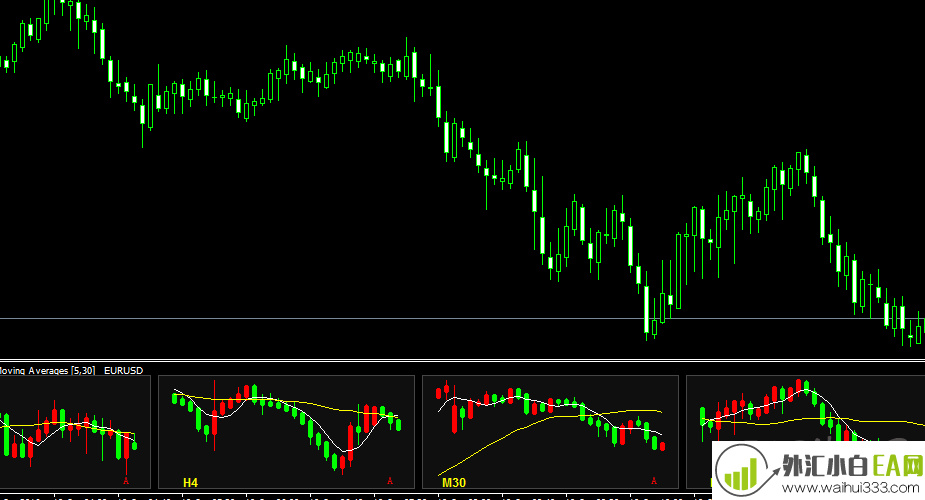The width and height of the screenshot is (925, 500).
Task: Select the yellow H4 timeframe label
Action: pyautogui.click(x=190, y=482)
